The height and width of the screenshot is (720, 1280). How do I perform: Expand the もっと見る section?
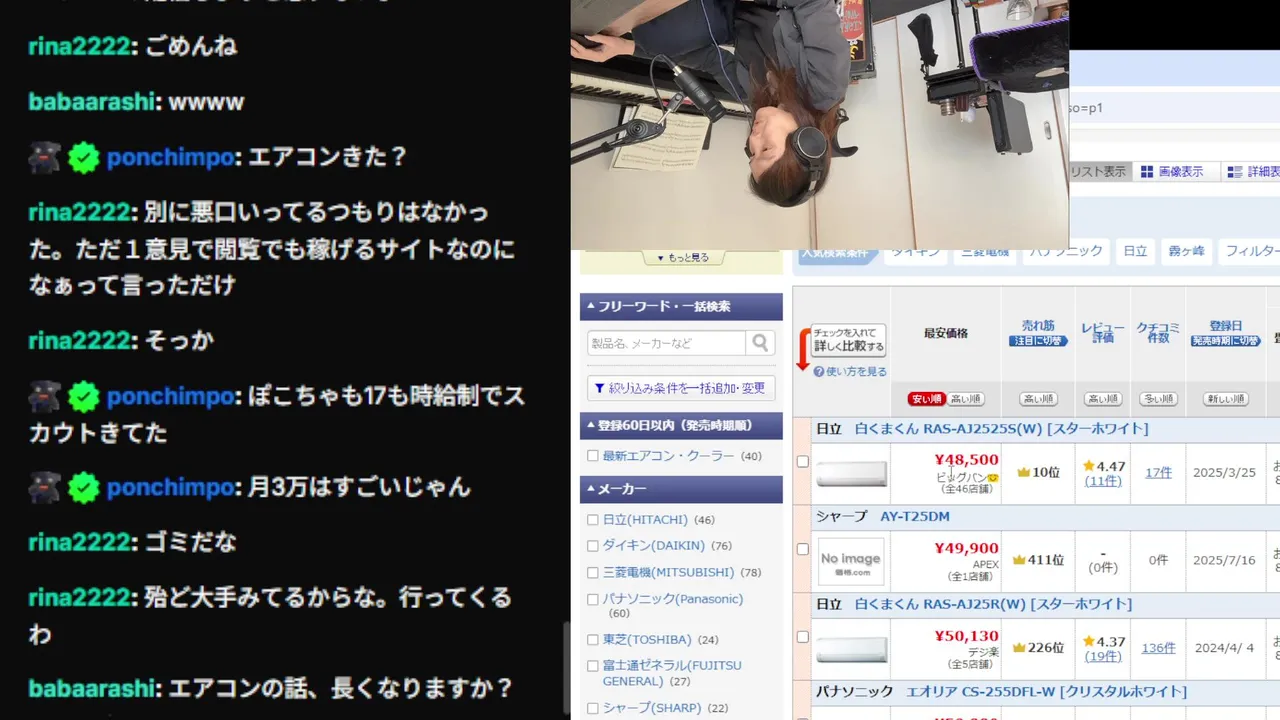(682, 258)
